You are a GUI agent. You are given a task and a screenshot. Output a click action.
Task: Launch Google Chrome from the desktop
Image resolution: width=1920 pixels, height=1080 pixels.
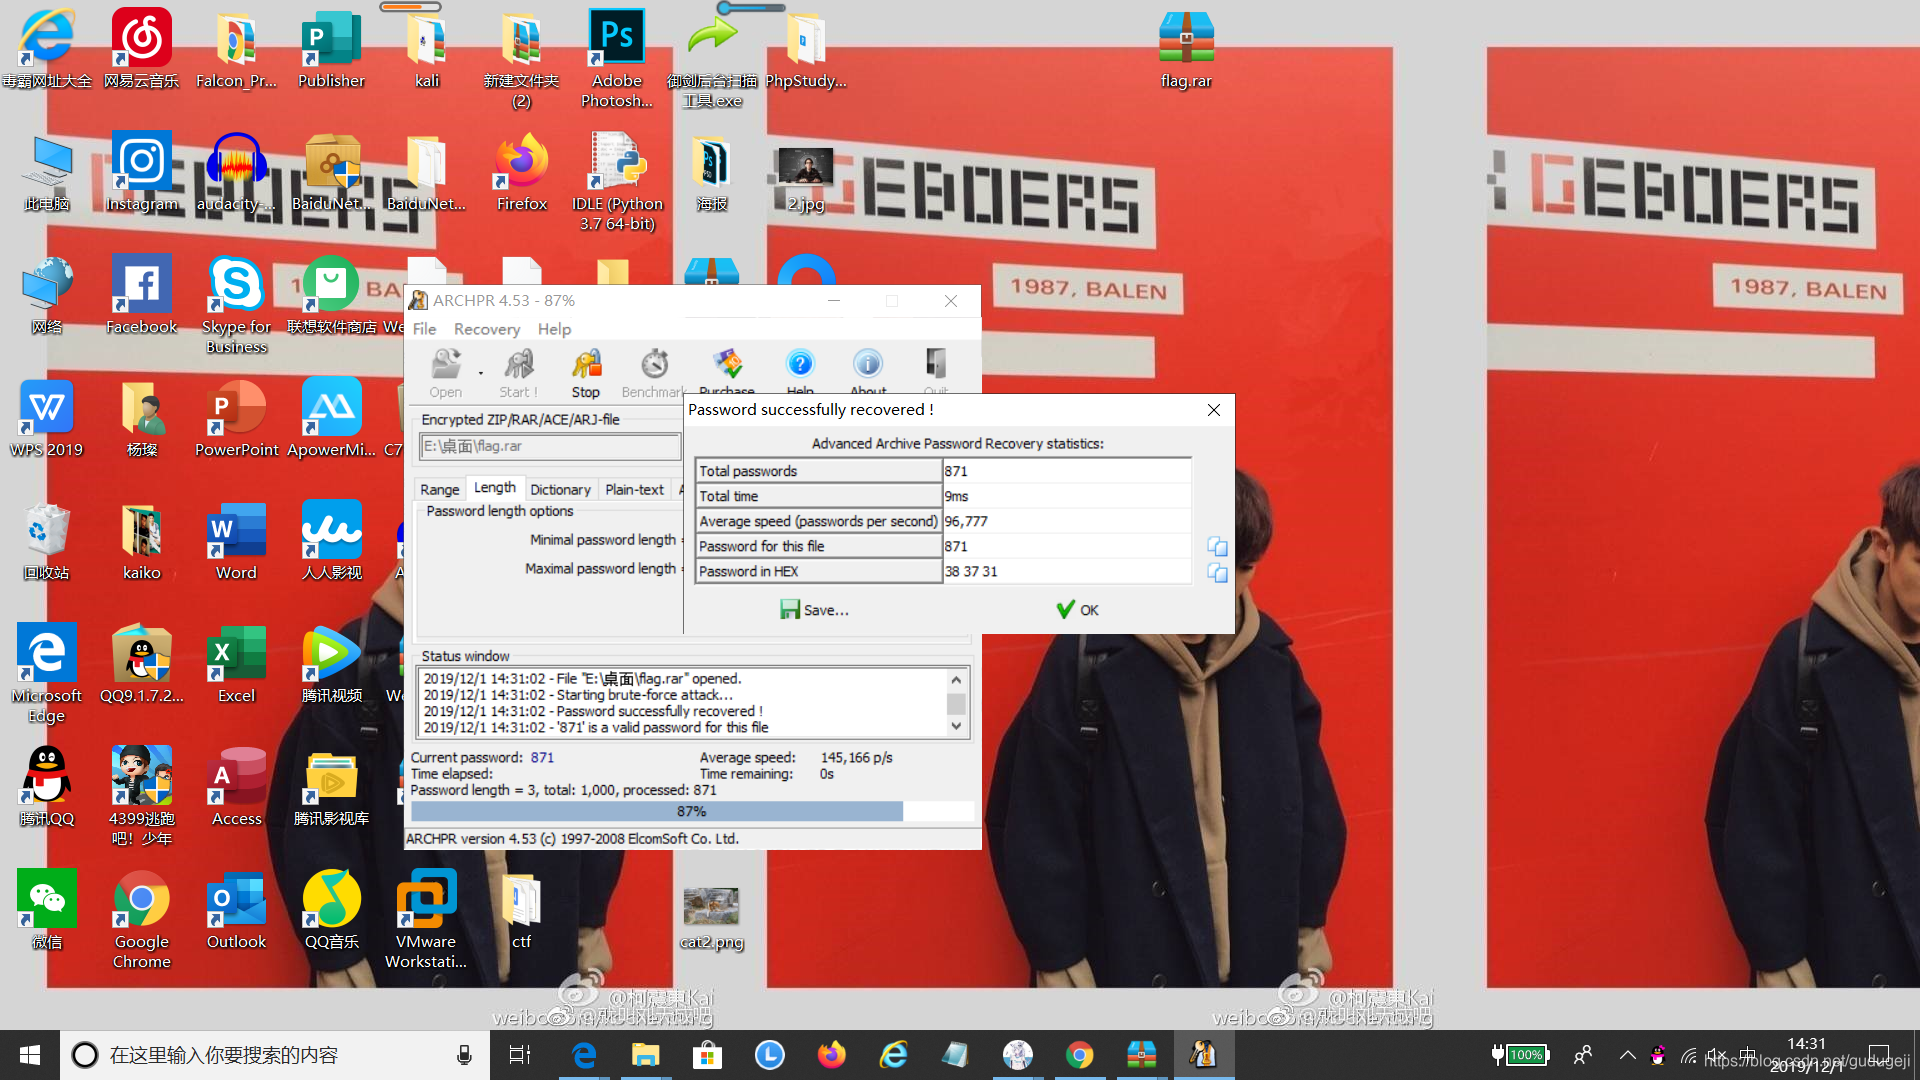[141, 919]
